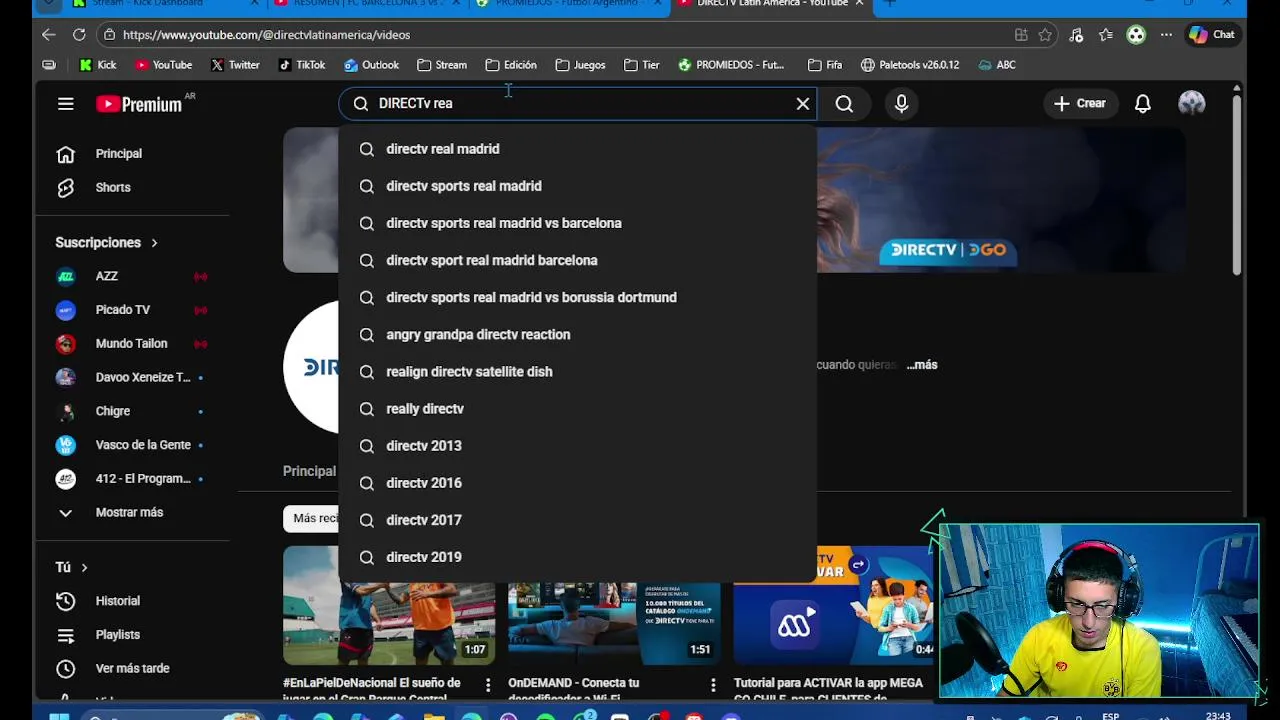
Task: Open the Tier bookmarks folder
Action: [x=641, y=65]
